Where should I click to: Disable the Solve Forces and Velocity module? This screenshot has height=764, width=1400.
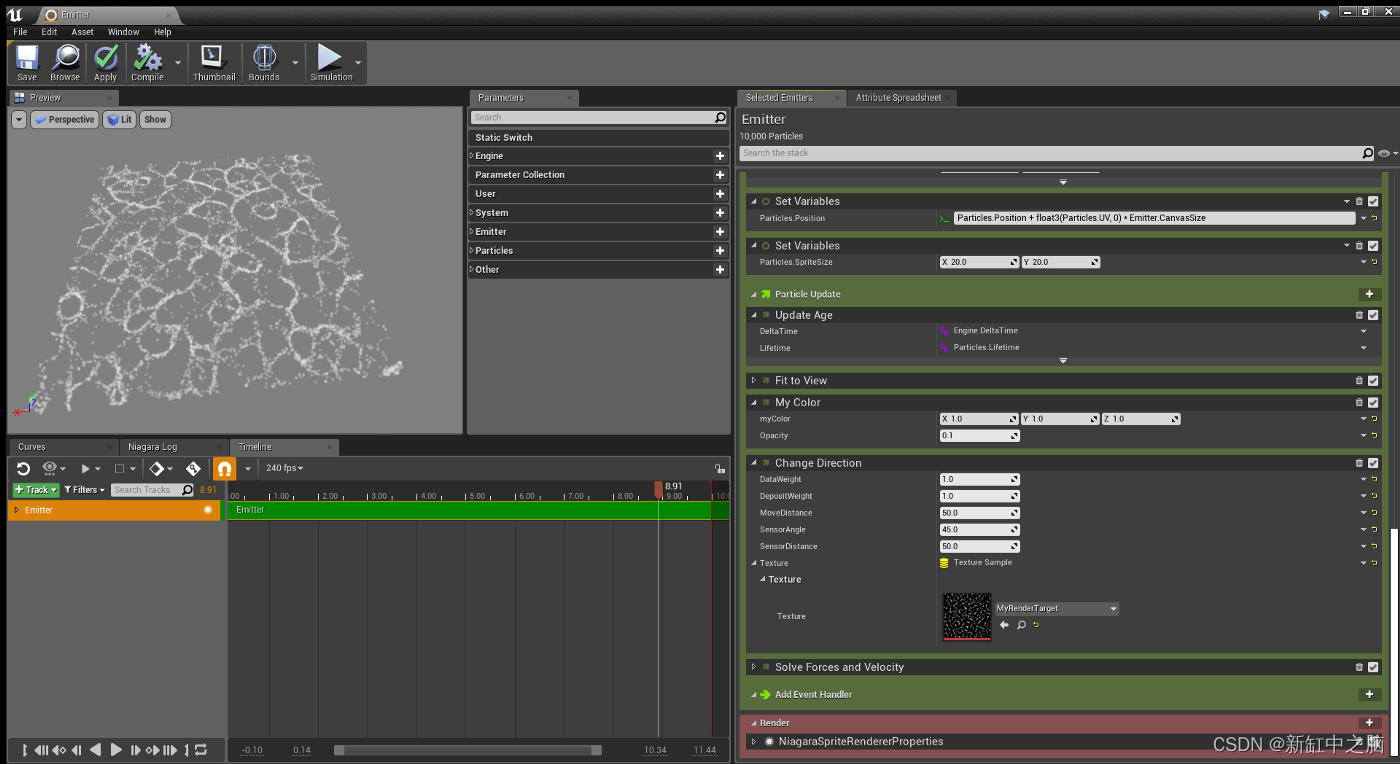click(1373, 667)
